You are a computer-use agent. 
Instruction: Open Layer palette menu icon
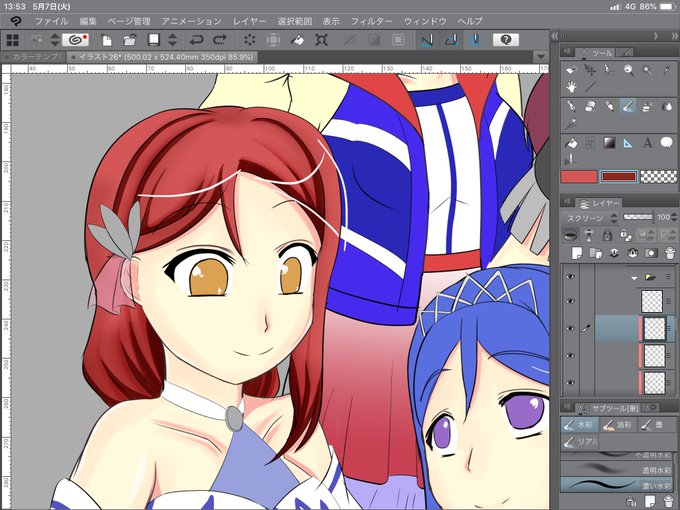(568, 202)
